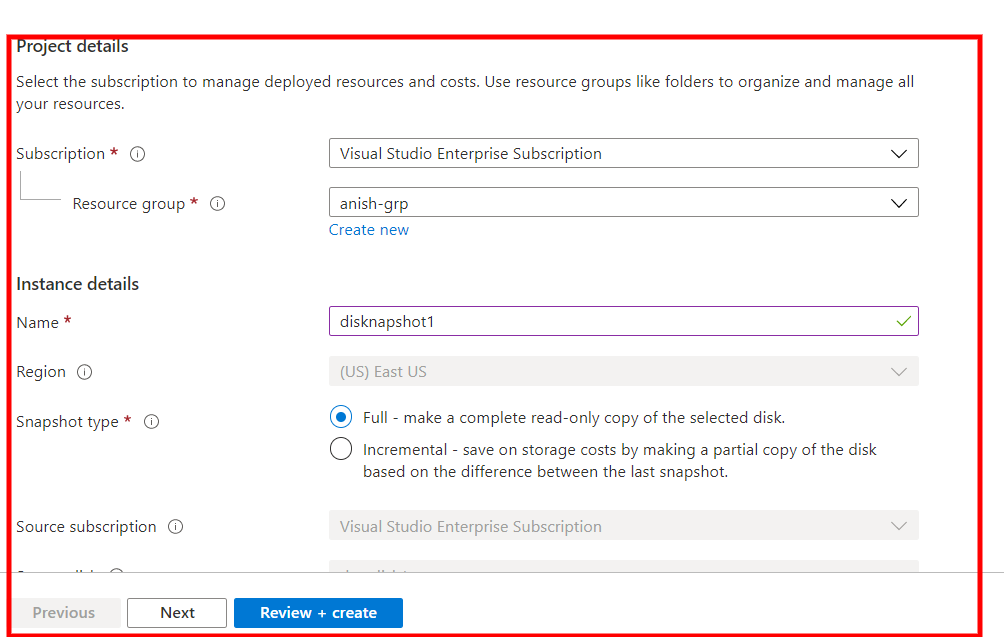Click the info icon next to Snapshot type

coord(151,421)
